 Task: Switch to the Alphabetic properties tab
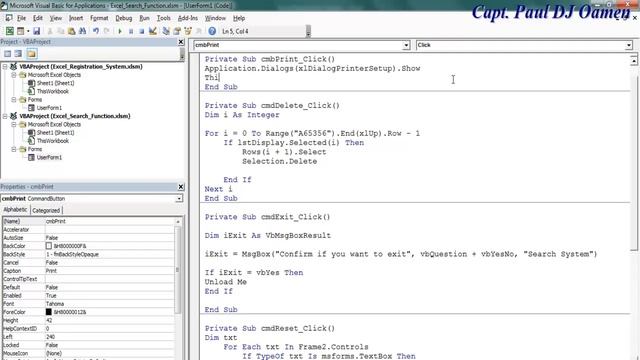[x=15, y=210]
